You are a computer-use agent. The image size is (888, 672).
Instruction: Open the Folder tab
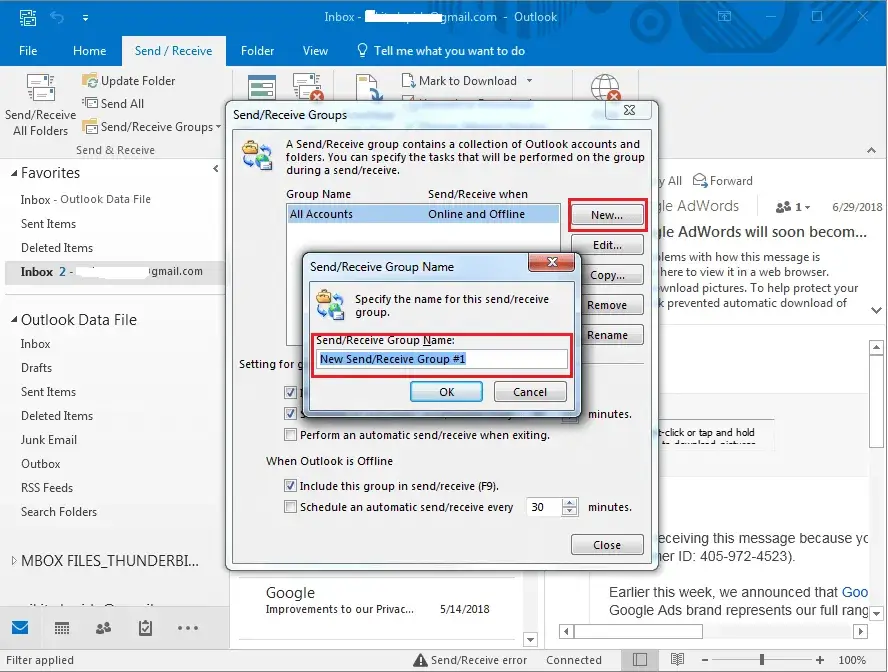point(257,51)
